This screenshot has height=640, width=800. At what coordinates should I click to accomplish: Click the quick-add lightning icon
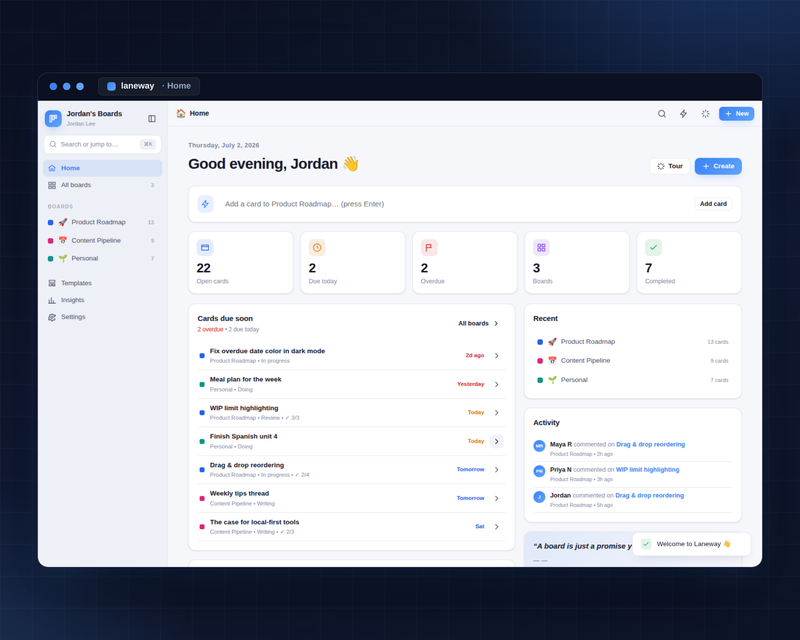[x=205, y=204]
